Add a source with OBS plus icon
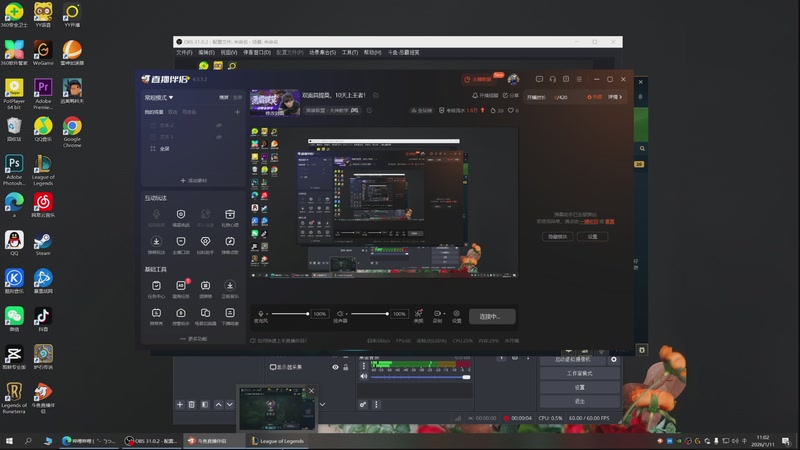Viewport: 800px width, 450px height. tap(180, 405)
